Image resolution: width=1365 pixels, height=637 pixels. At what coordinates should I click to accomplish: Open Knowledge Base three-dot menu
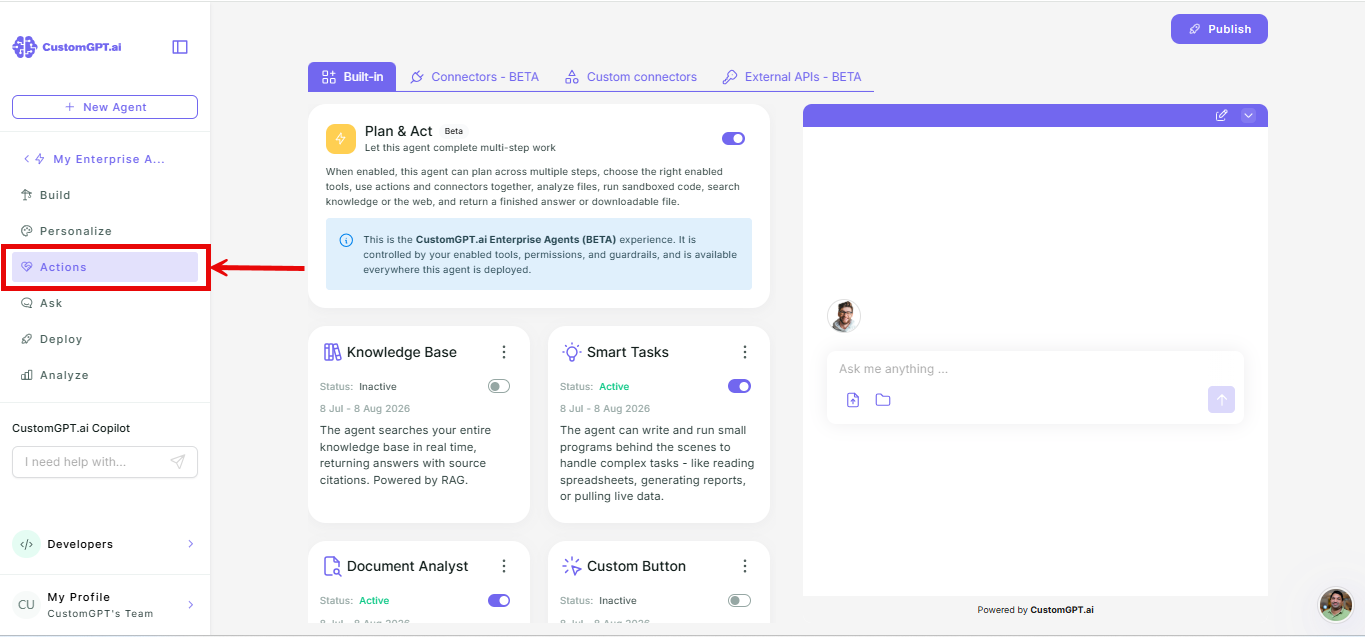(x=504, y=352)
